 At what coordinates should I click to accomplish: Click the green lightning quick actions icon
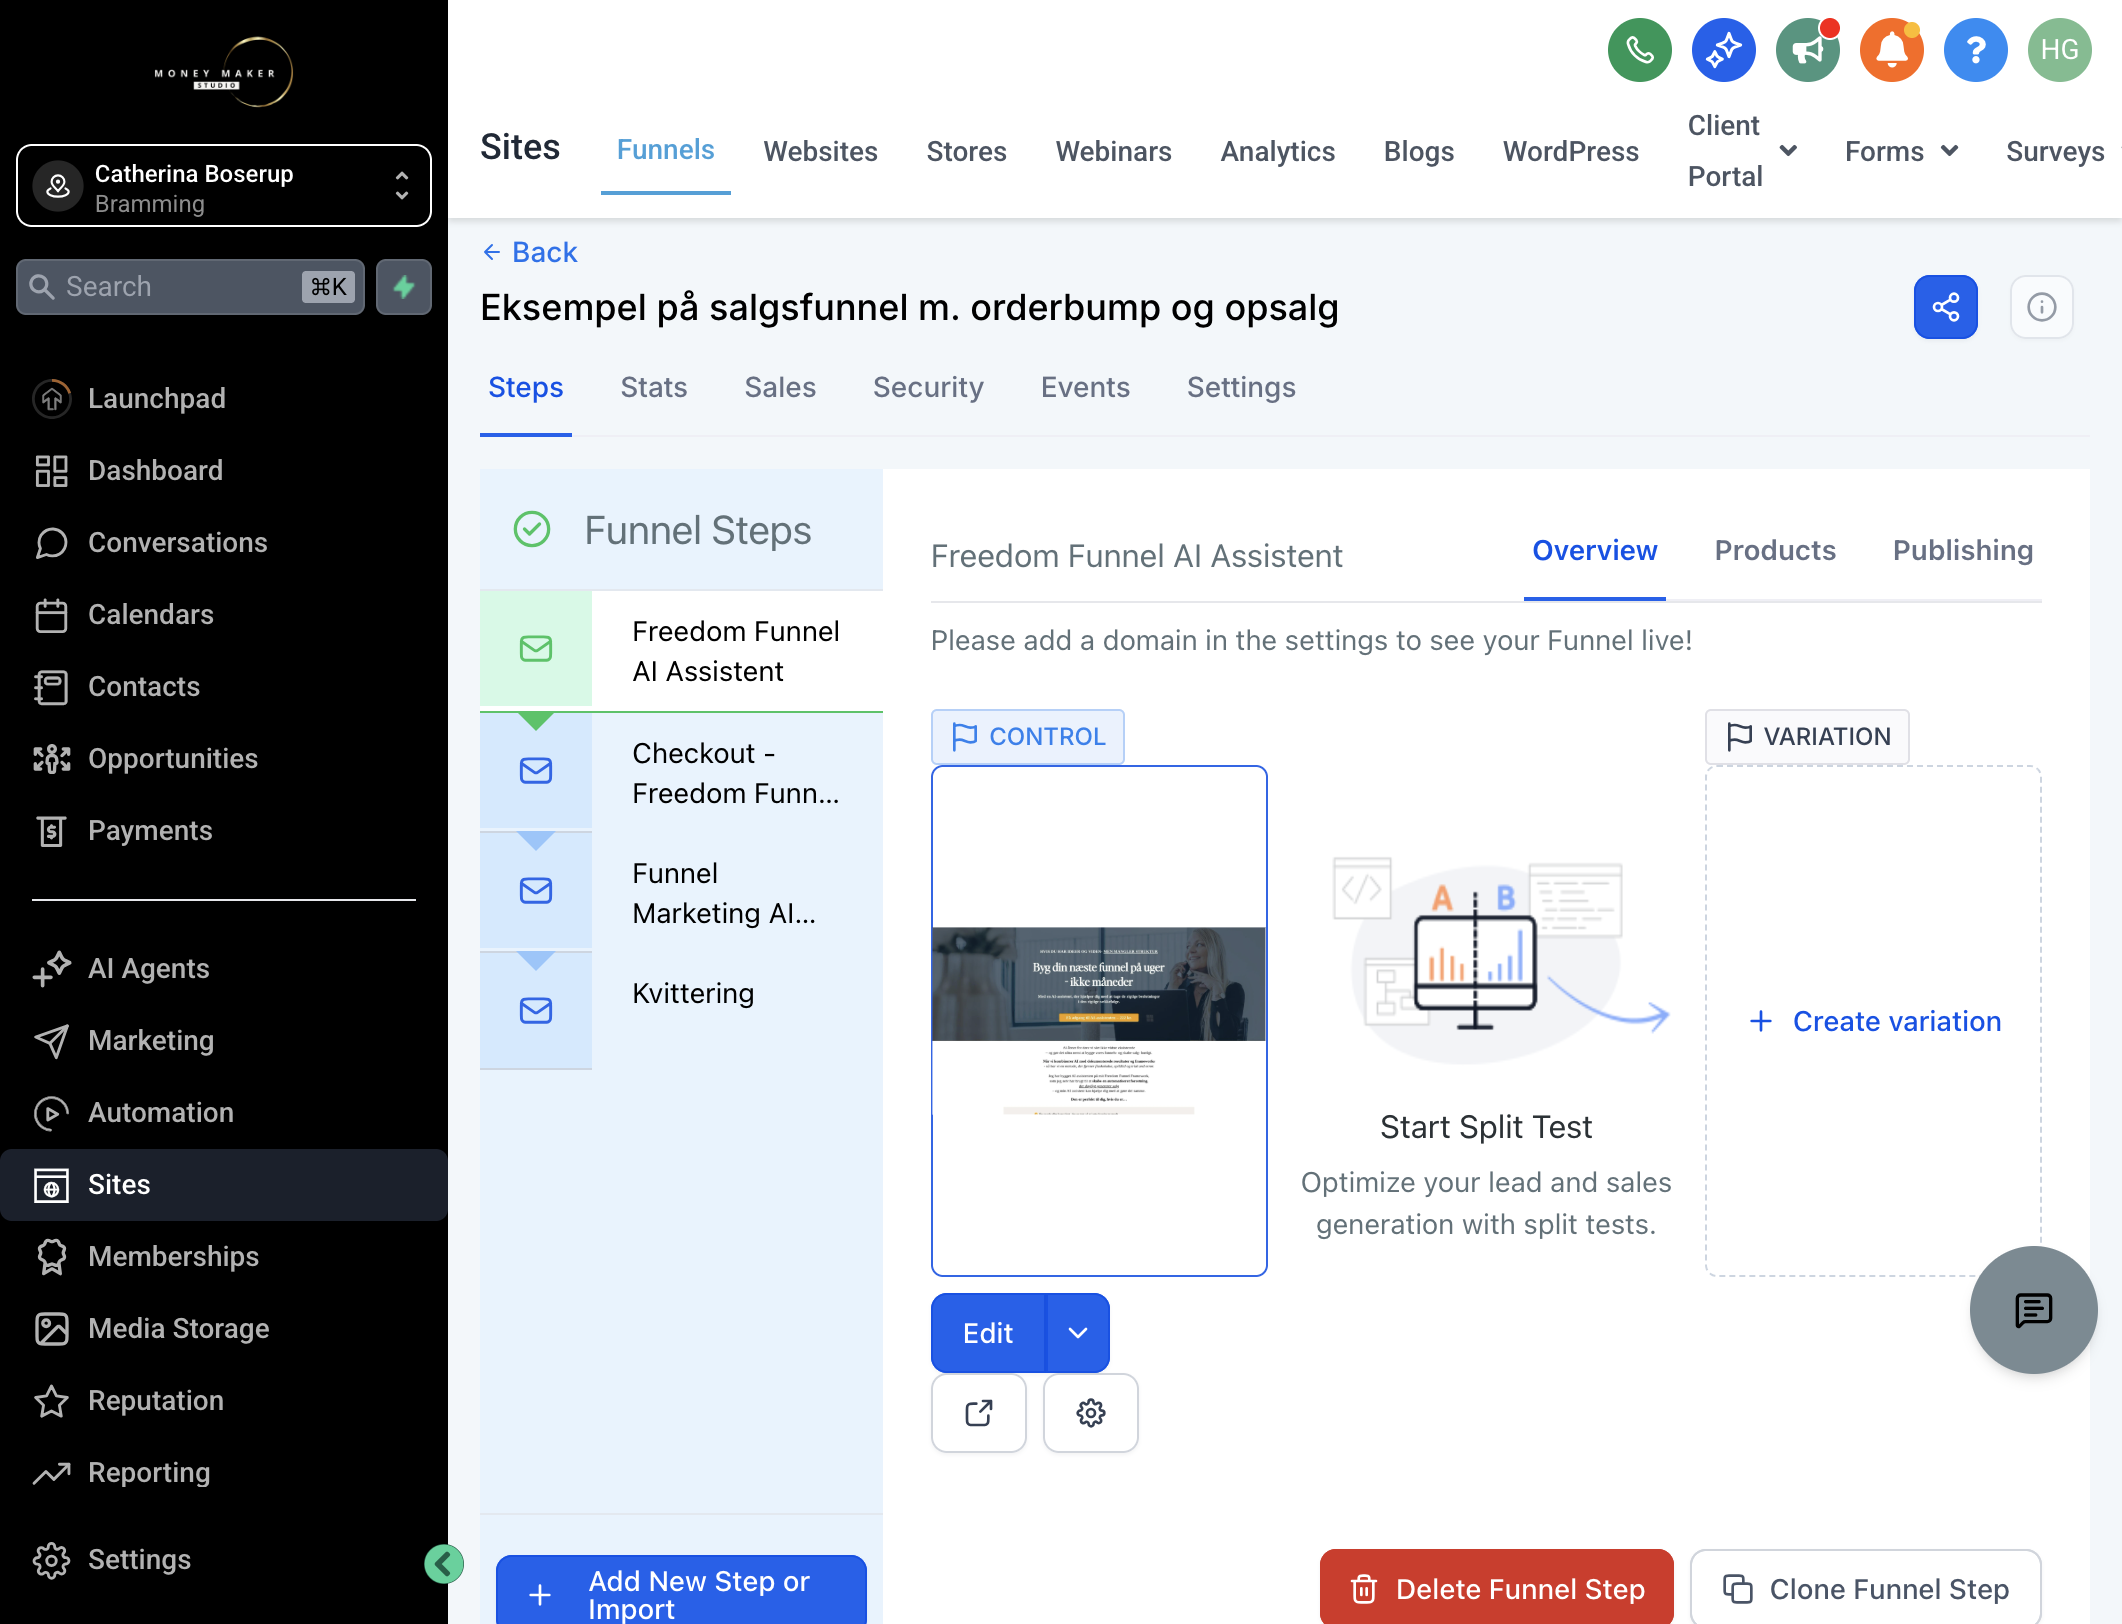click(404, 287)
